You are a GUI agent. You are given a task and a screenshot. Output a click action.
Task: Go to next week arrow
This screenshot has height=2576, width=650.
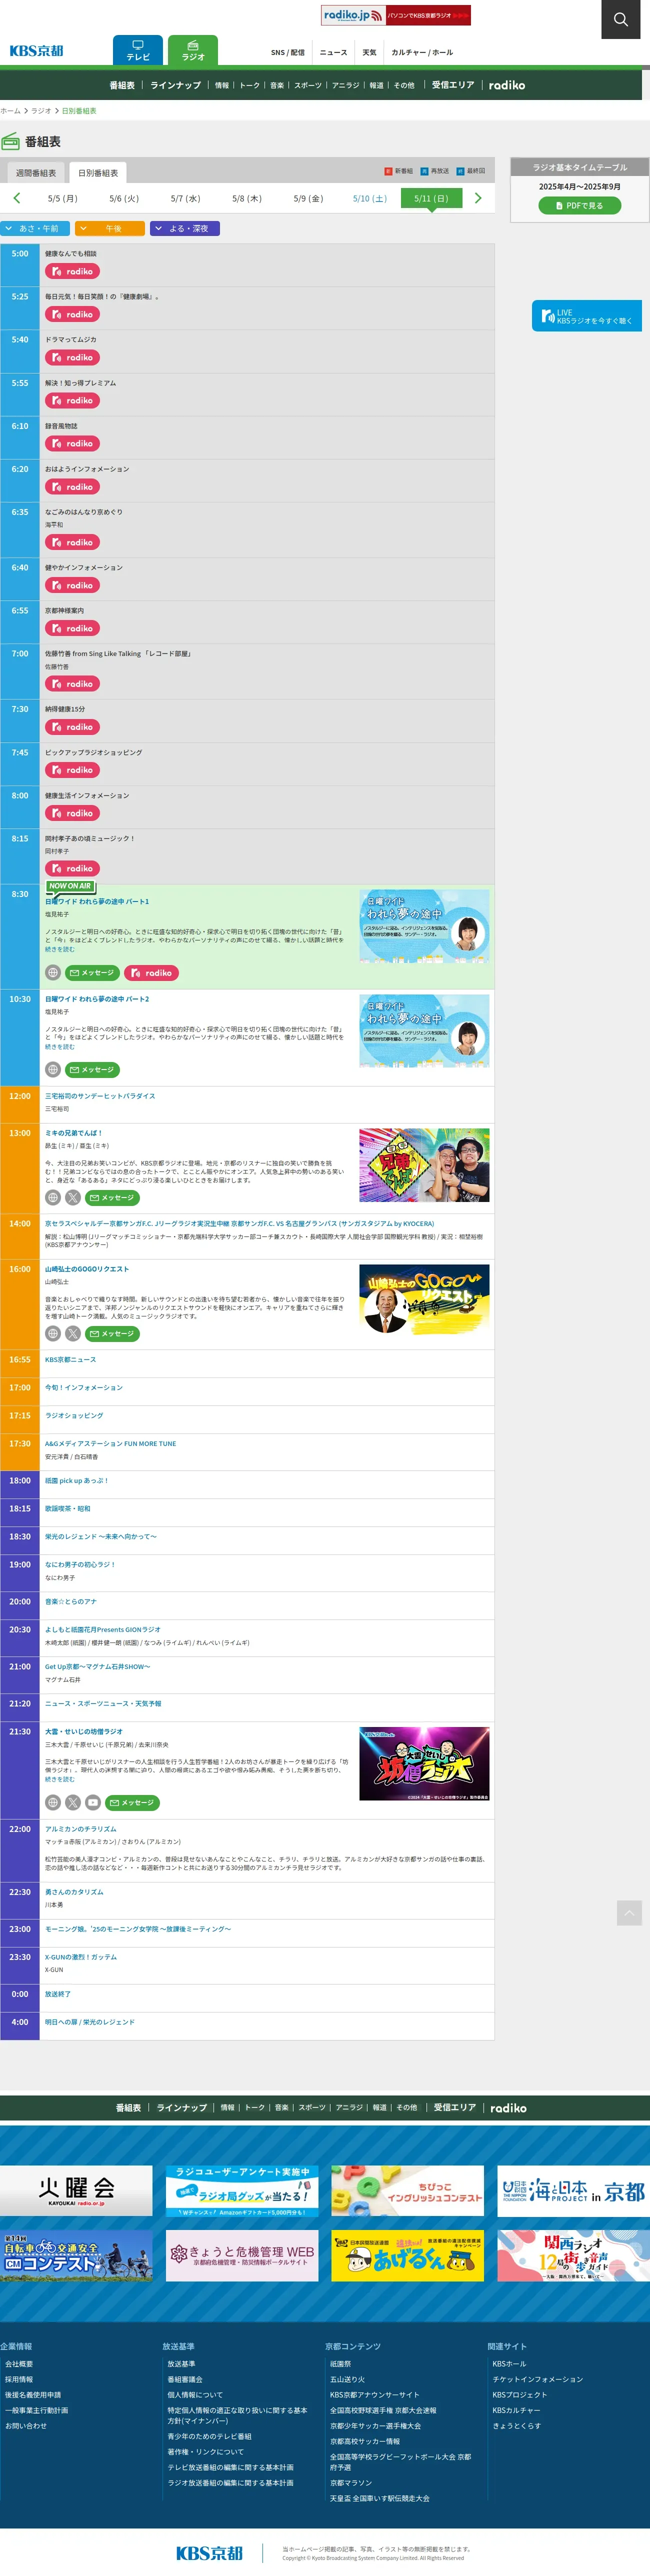[x=478, y=198]
